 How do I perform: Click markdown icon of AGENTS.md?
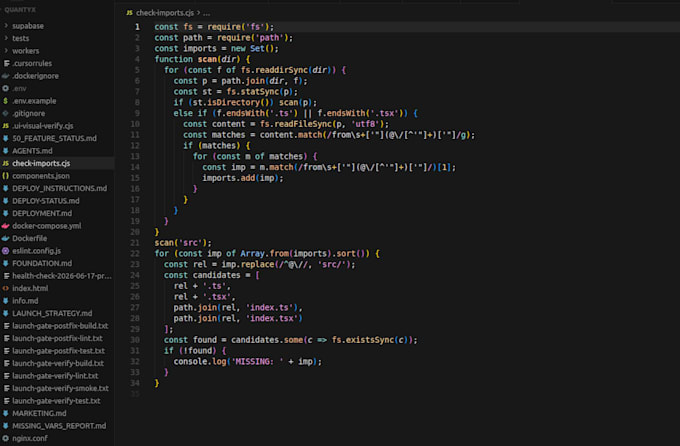6,151
